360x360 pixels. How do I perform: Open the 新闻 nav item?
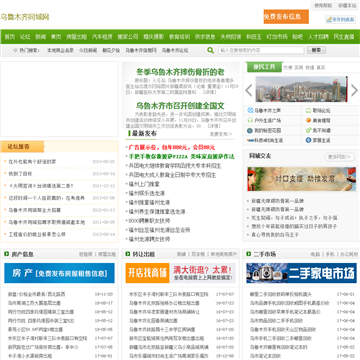(41, 37)
